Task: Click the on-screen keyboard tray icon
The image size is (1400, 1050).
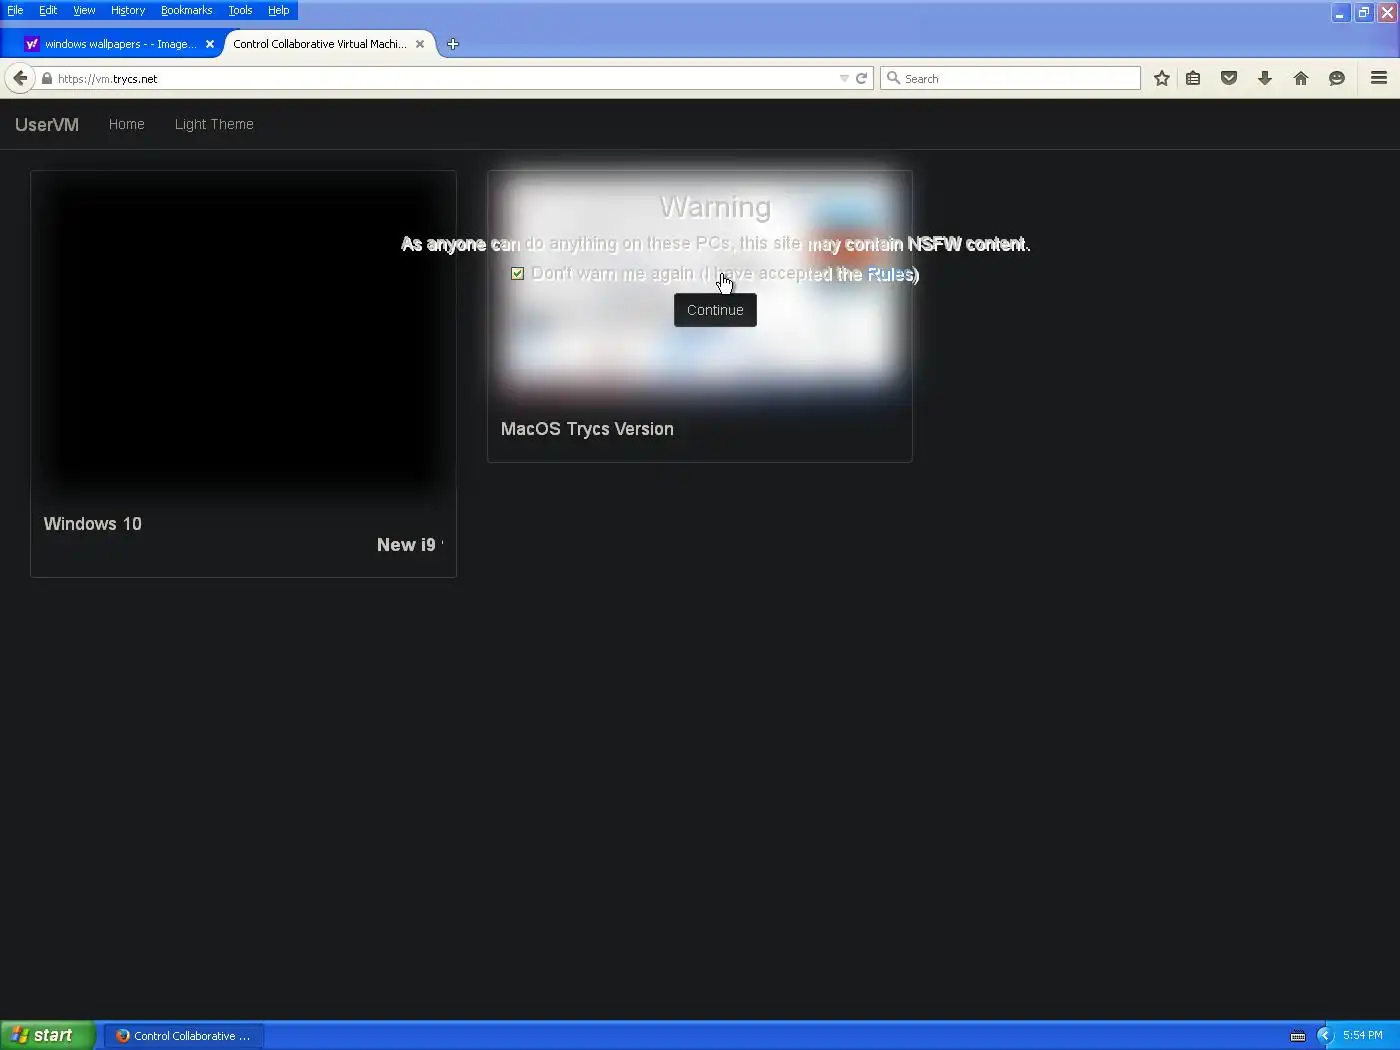Action: tap(1298, 1036)
